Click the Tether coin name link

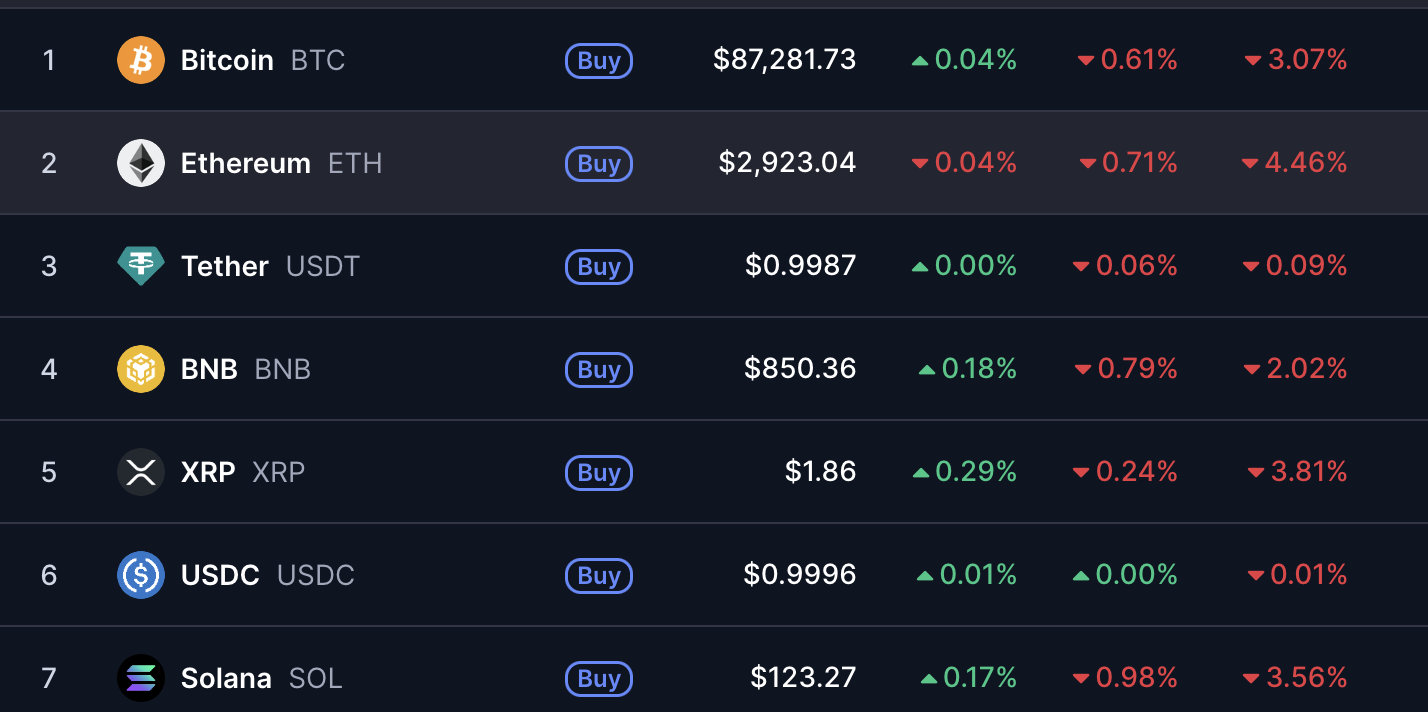coord(224,266)
